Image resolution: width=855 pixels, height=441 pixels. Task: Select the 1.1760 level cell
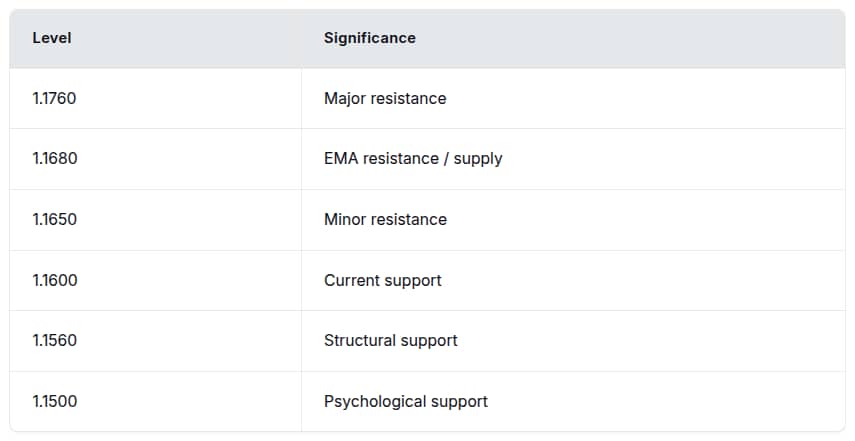(x=54, y=99)
